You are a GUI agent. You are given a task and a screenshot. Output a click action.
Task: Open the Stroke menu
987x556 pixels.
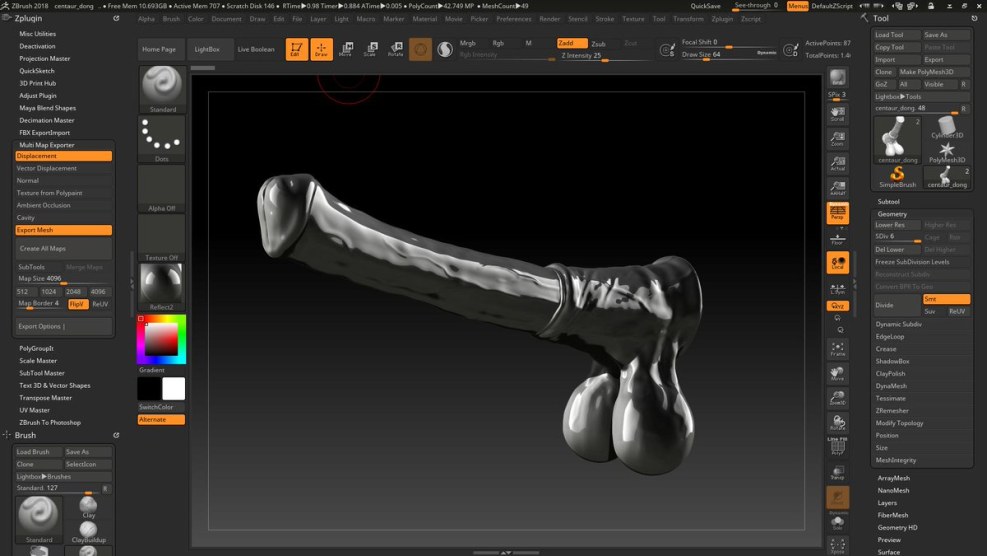pyautogui.click(x=605, y=19)
